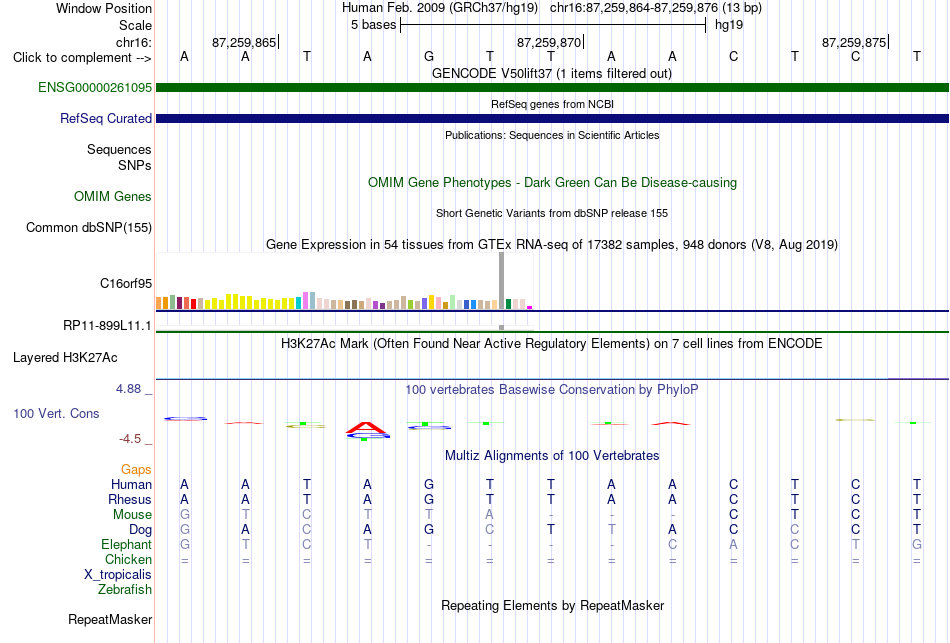Select the RepeatMasker track label
This screenshot has width=950, height=643.
click(110, 619)
